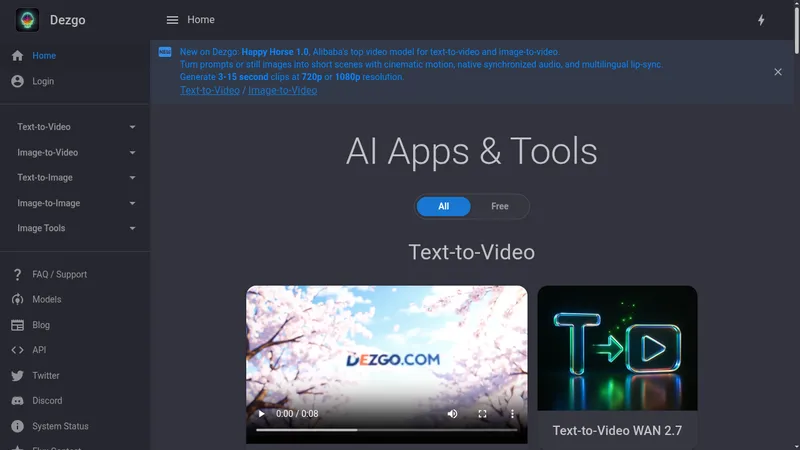Seek using the video progress bar
800x450 pixels.
pos(387,430)
